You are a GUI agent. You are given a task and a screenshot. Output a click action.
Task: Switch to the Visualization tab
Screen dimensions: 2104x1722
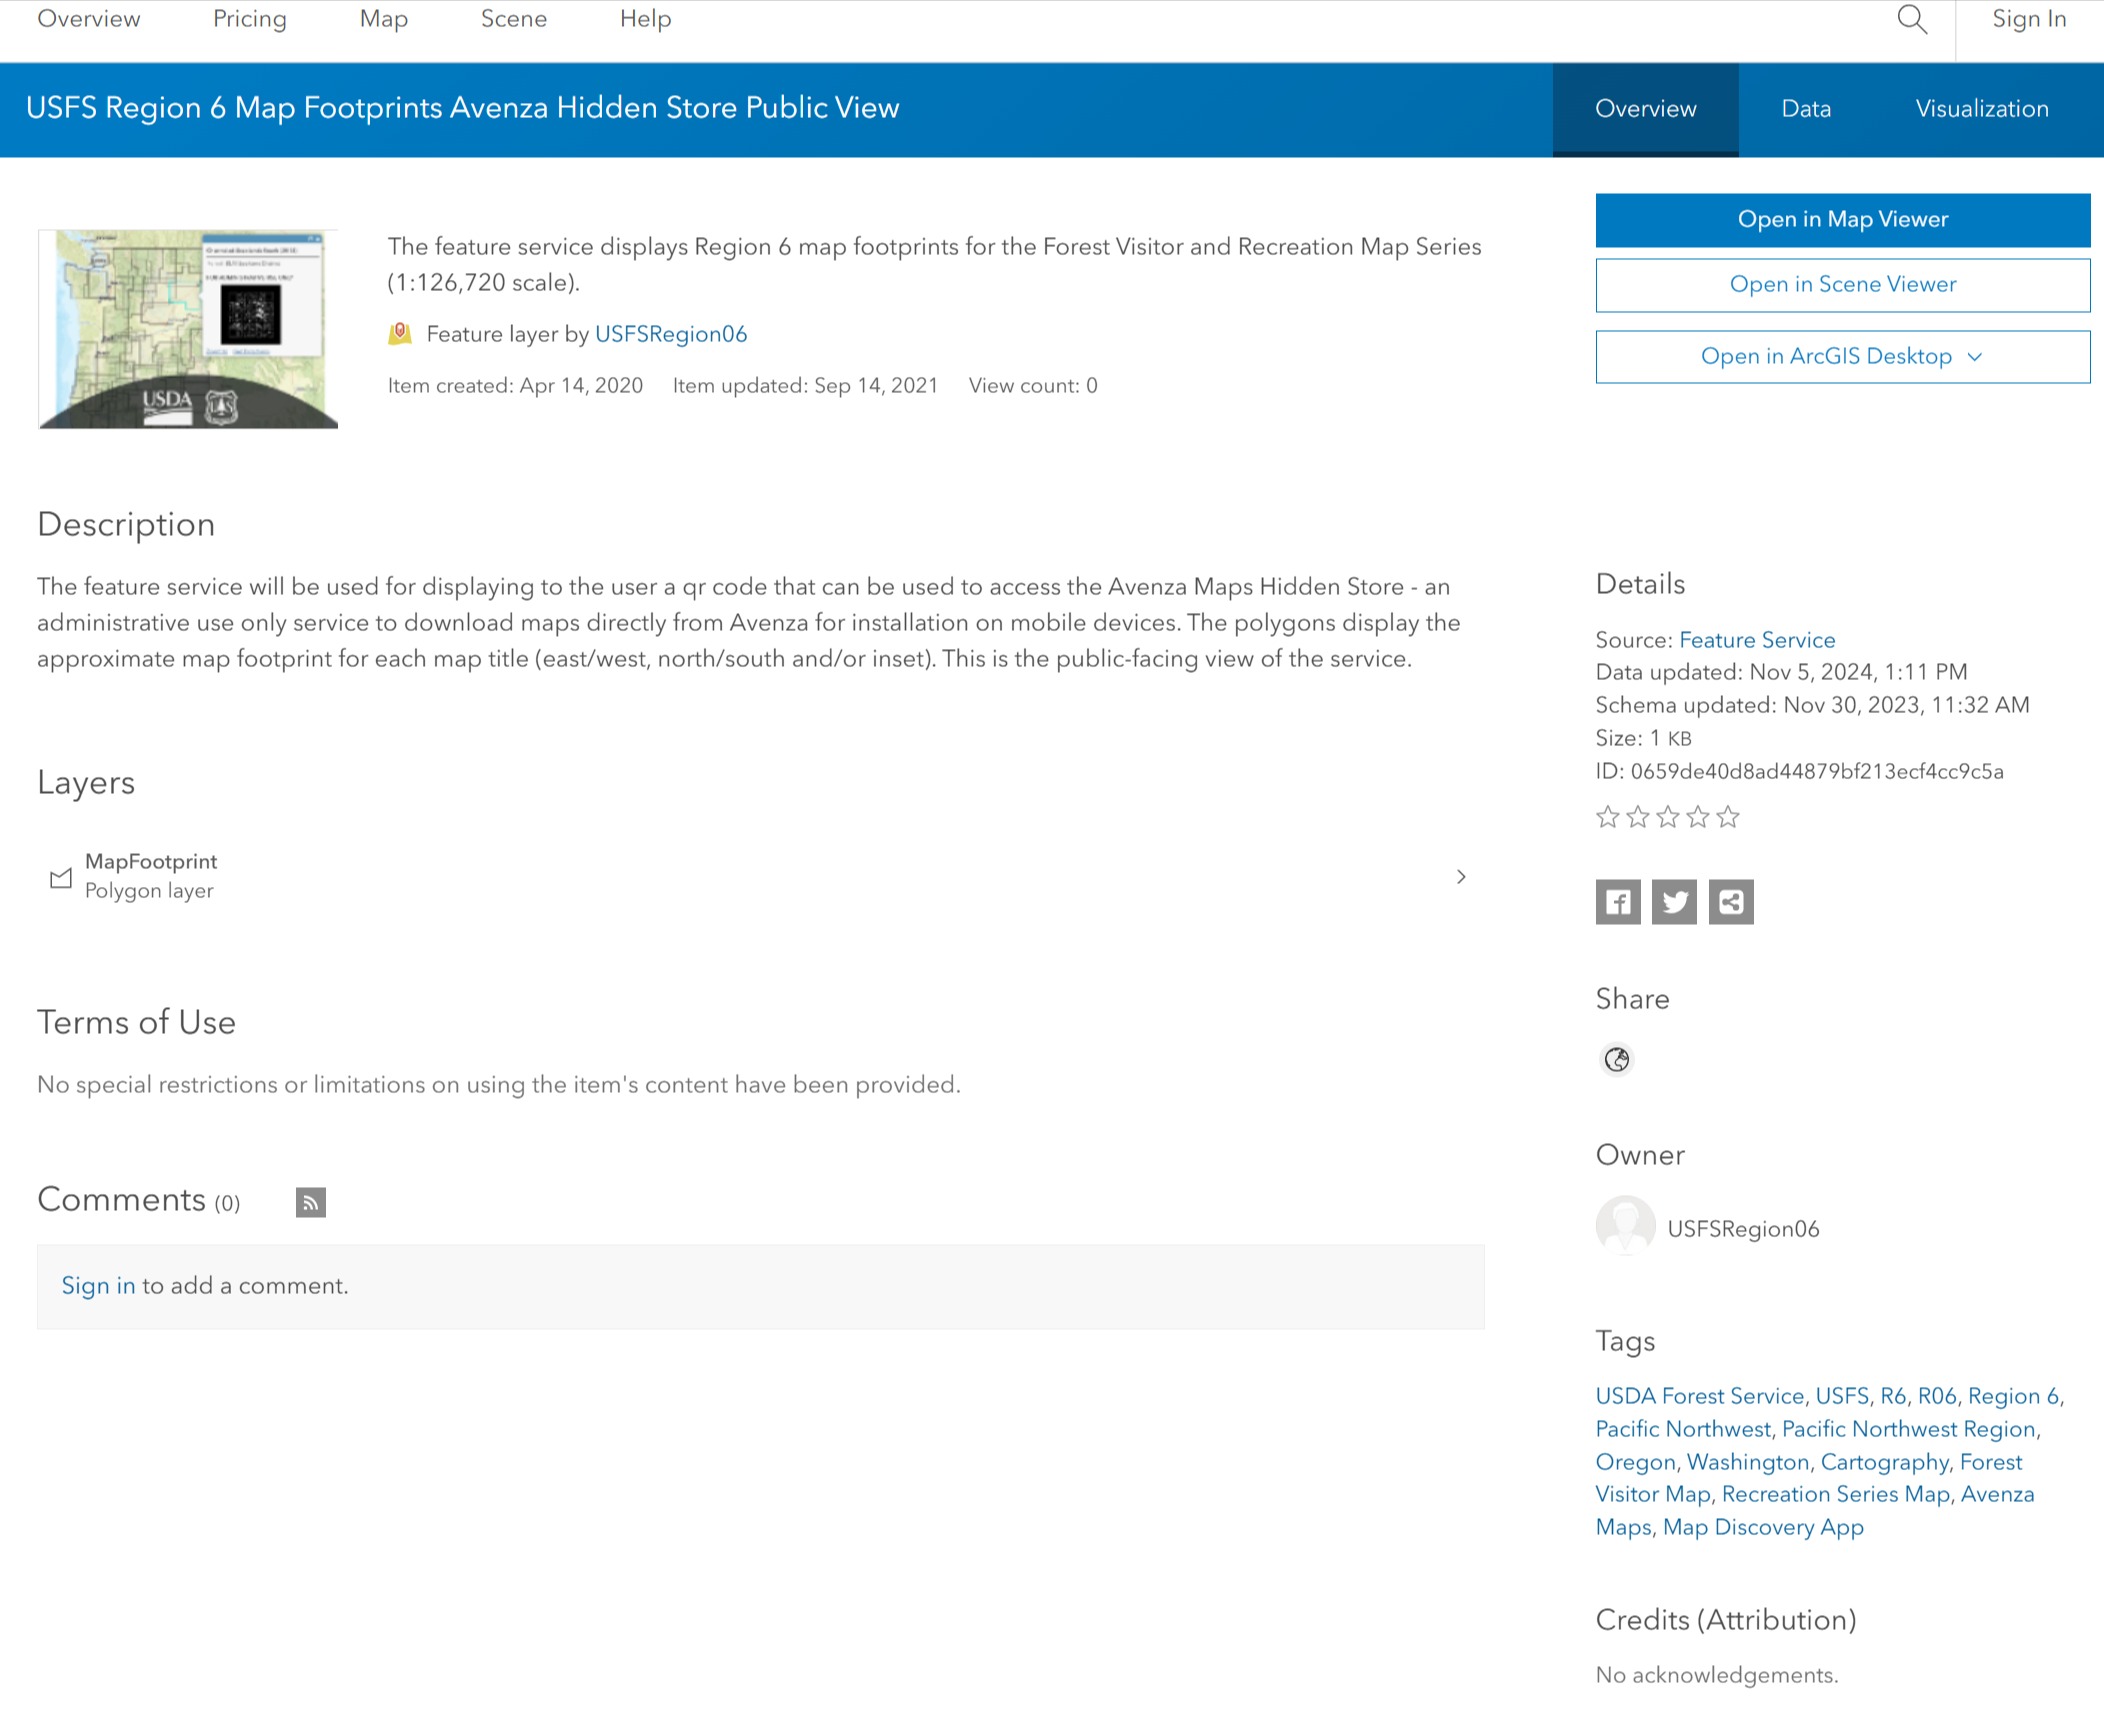tap(1982, 109)
